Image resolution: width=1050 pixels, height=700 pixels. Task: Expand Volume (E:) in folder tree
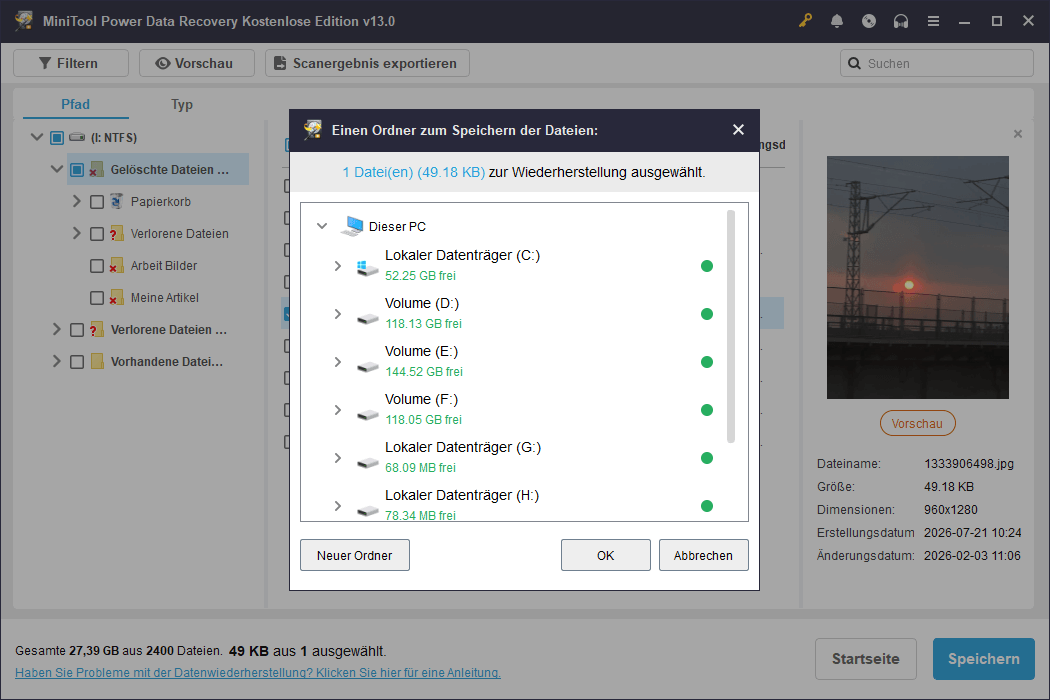pos(338,362)
